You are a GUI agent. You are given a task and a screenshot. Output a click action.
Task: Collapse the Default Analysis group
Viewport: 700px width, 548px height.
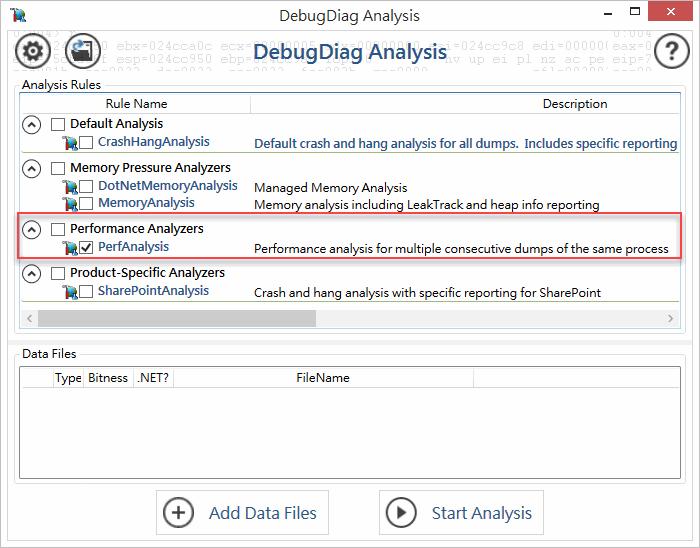pyautogui.click(x=32, y=125)
